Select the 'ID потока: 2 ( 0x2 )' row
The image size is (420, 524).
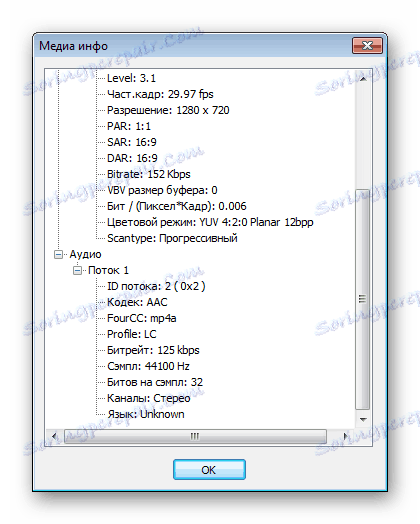pyautogui.click(x=156, y=287)
